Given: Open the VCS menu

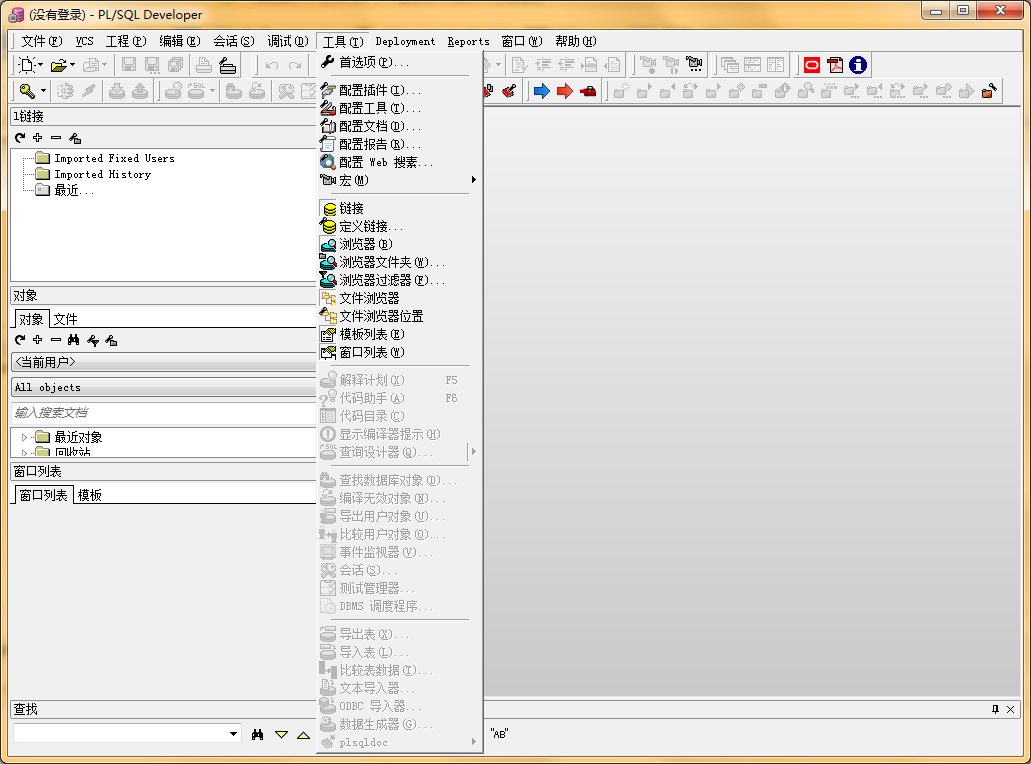Looking at the screenshot, I should [84, 41].
